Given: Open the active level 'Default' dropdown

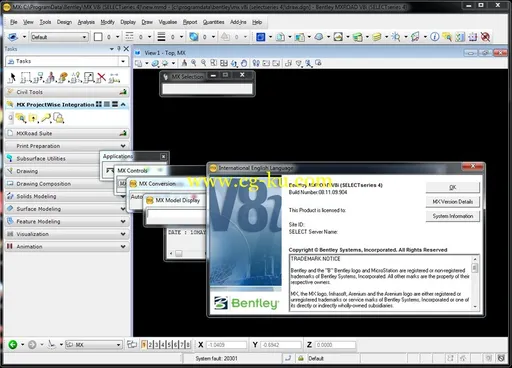Looking at the screenshot, I should tap(84, 37).
